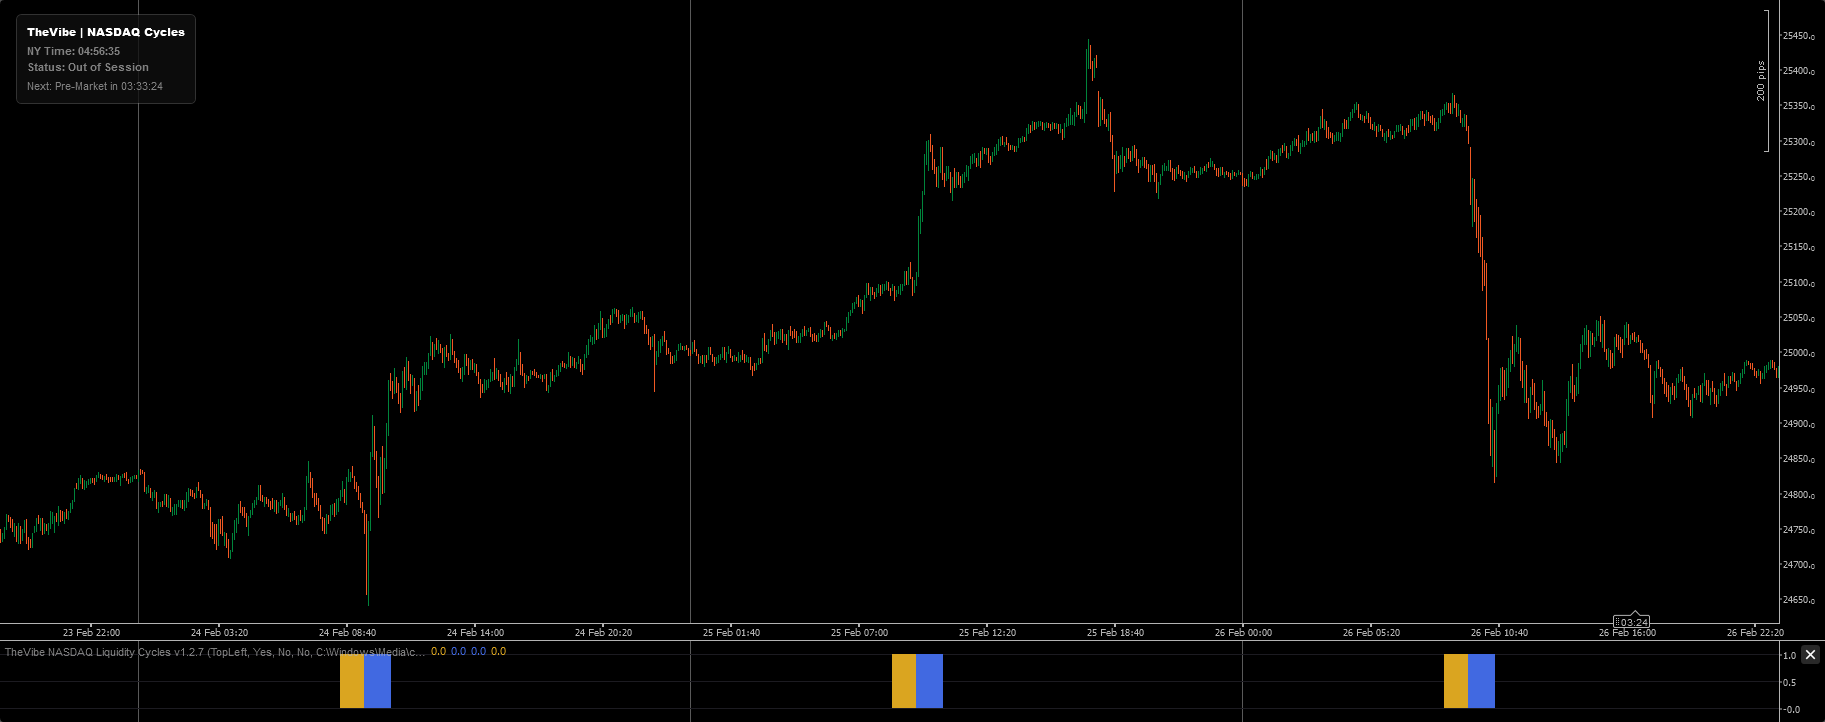Close the liquidity cycles indicator panel

[x=1810, y=655]
